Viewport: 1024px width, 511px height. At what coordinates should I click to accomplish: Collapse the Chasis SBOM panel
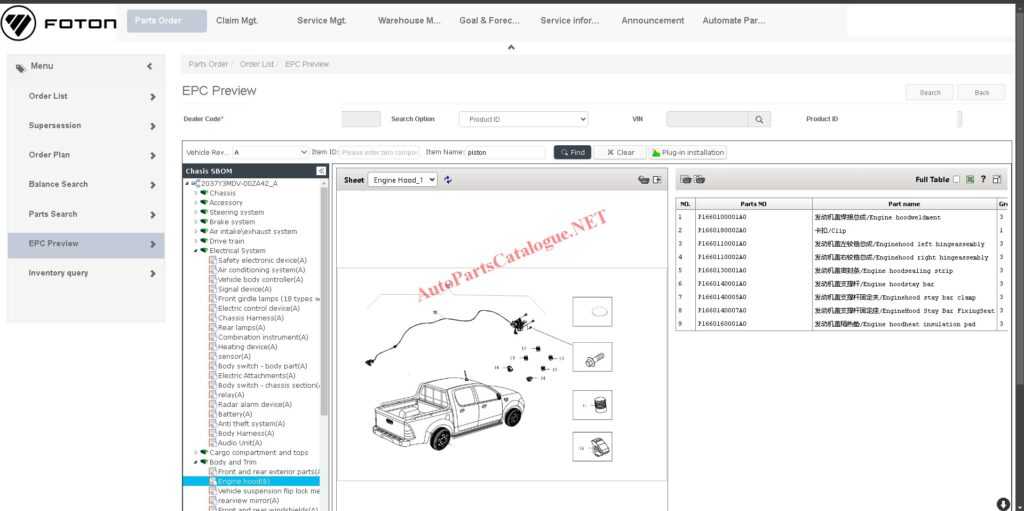(321, 171)
